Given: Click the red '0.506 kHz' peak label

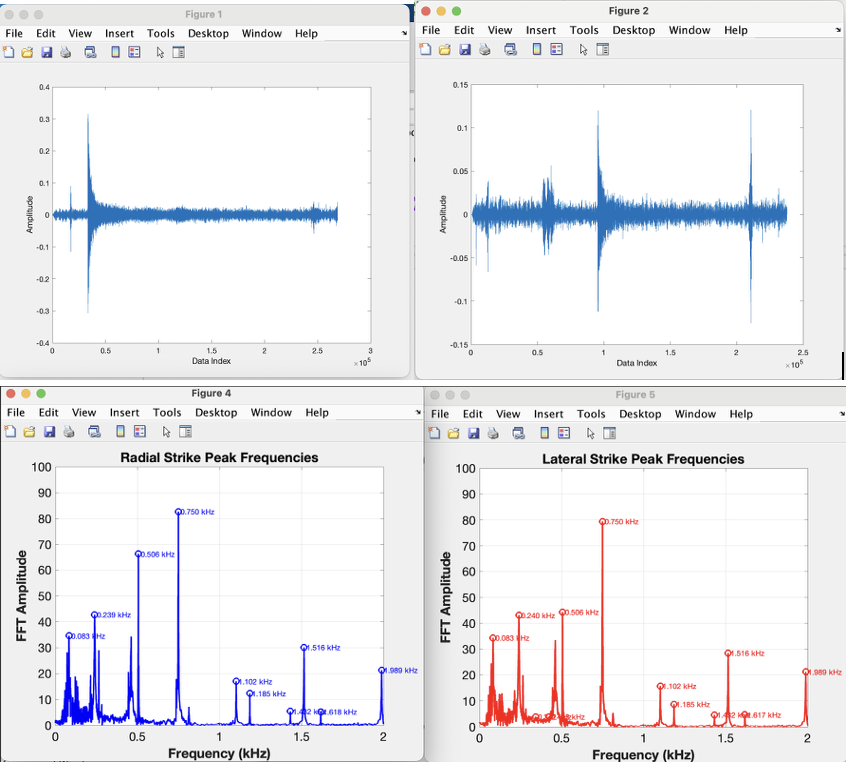Looking at the screenshot, I should click(582, 613).
